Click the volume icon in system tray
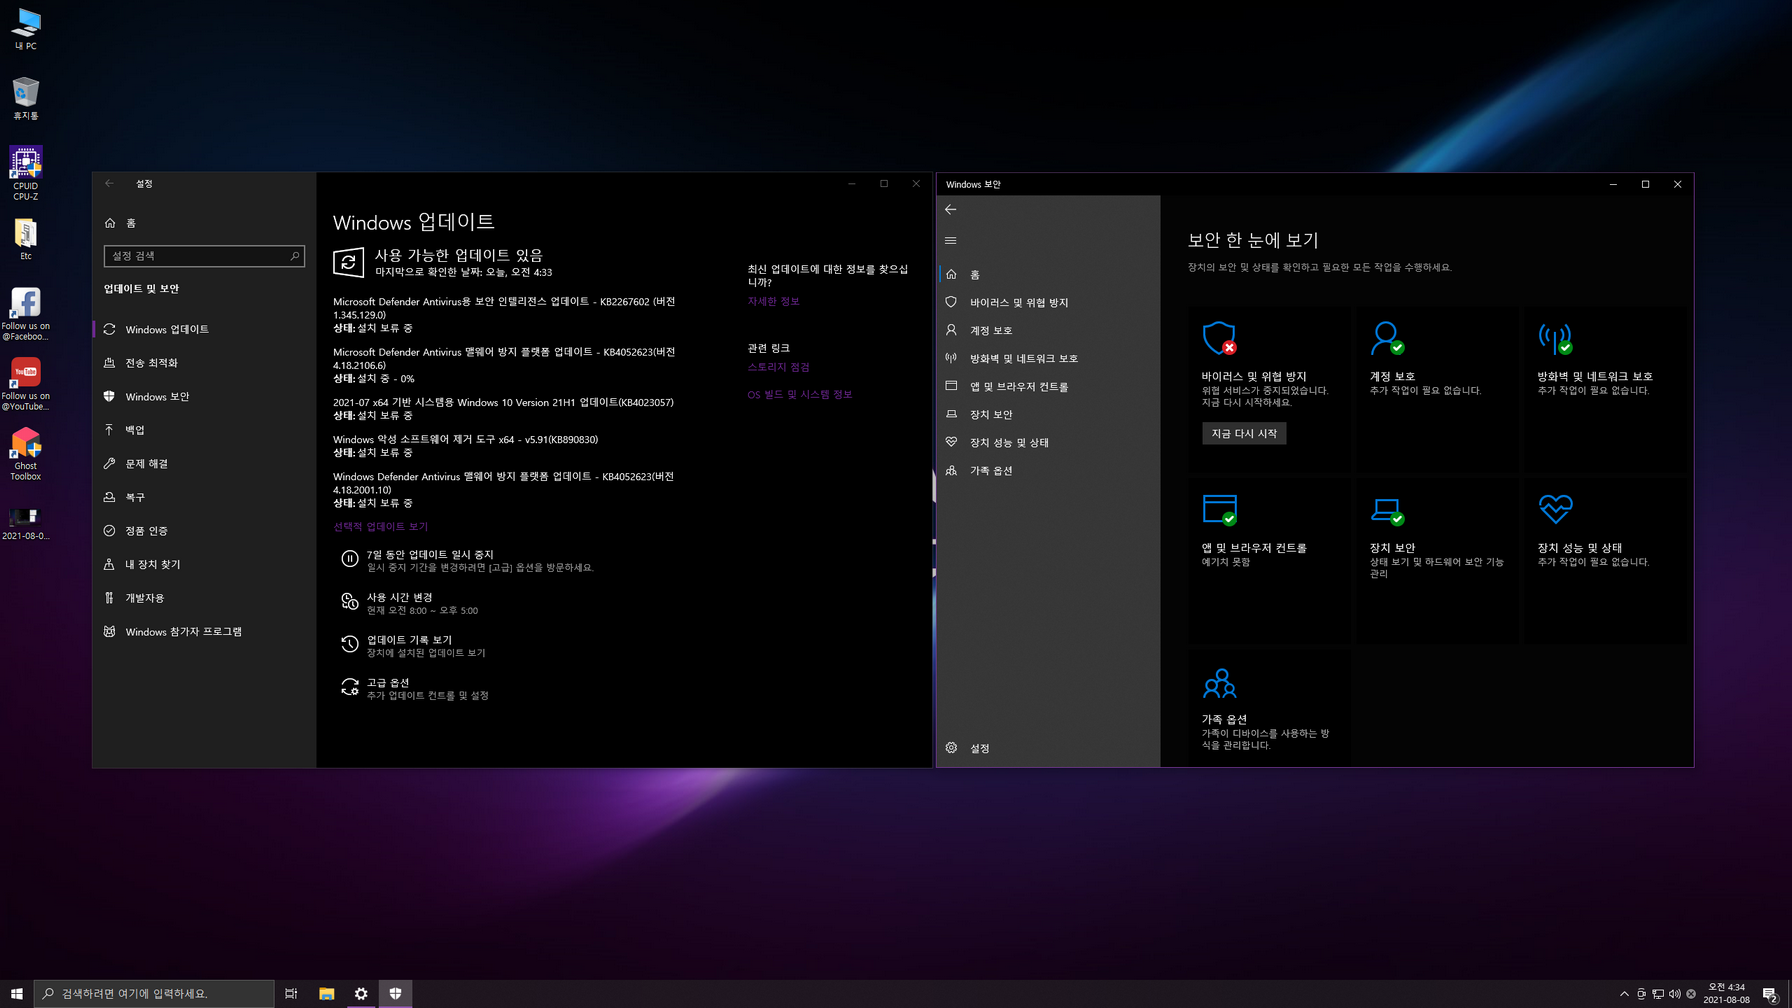The image size is (1792, 1008). pyautogui.click(x=1675, y=994)
